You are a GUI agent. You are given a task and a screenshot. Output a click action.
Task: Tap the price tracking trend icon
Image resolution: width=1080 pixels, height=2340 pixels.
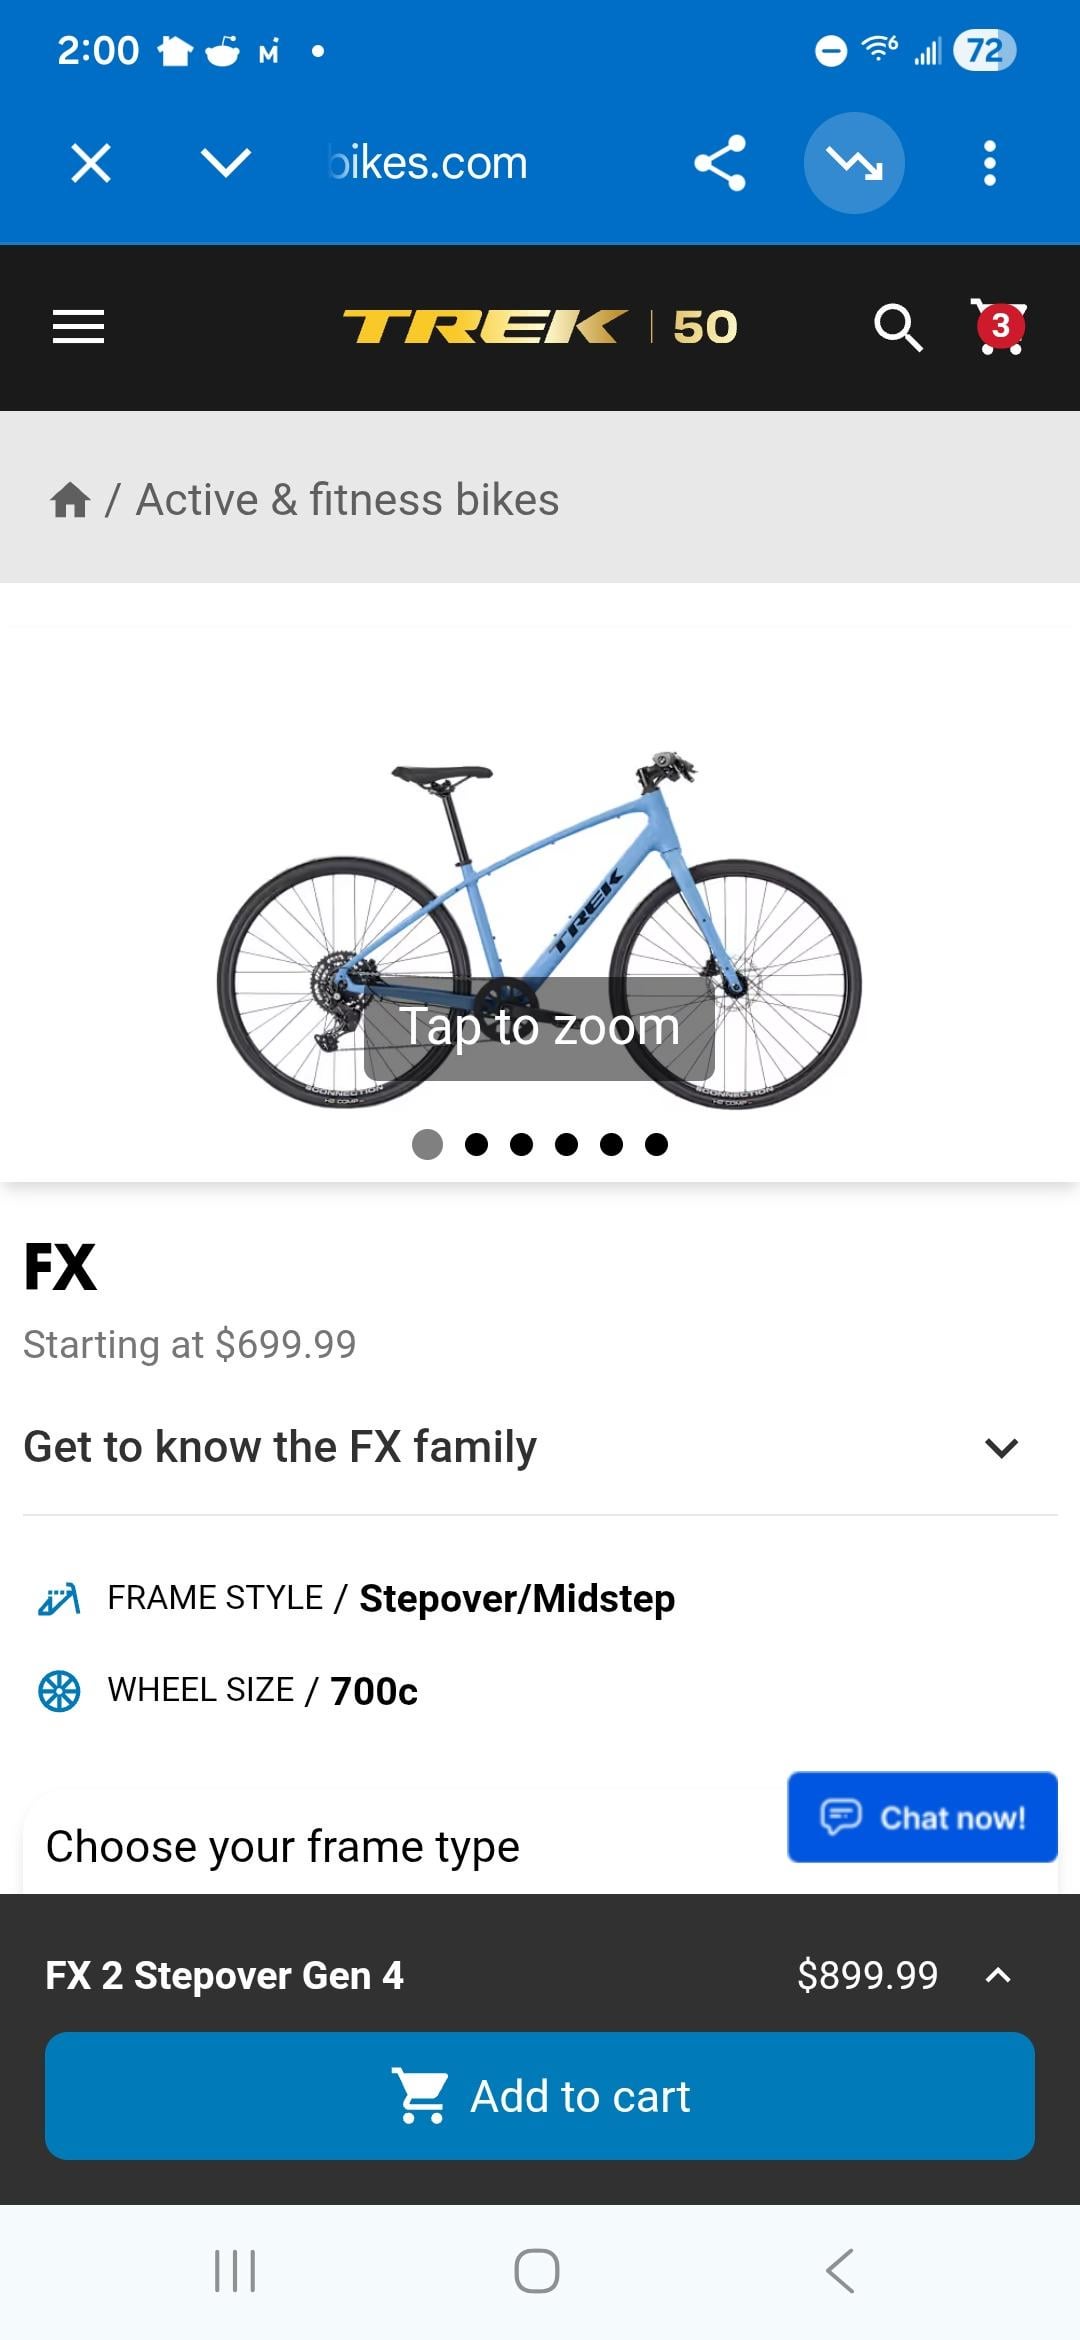pos(854,163)
